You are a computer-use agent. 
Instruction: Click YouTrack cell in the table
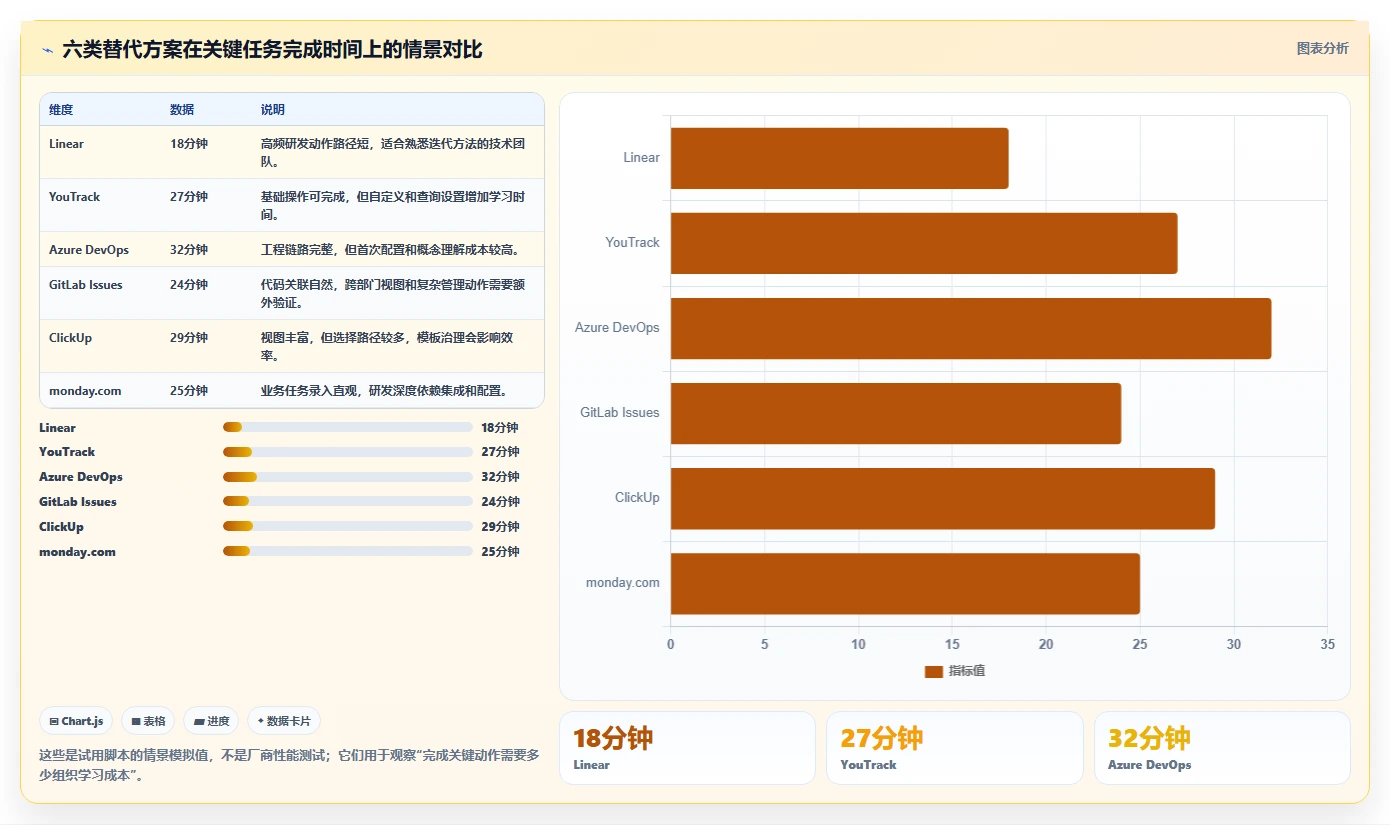75,197
